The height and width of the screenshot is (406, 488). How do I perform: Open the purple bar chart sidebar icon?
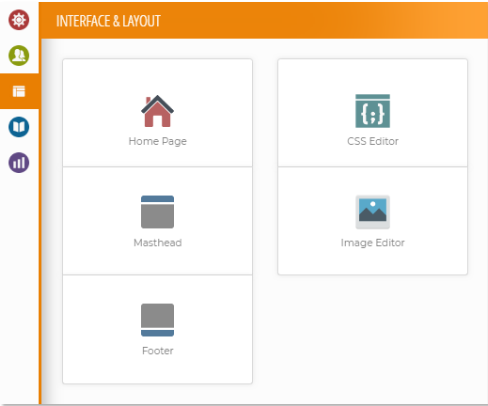tap(19, 163)
